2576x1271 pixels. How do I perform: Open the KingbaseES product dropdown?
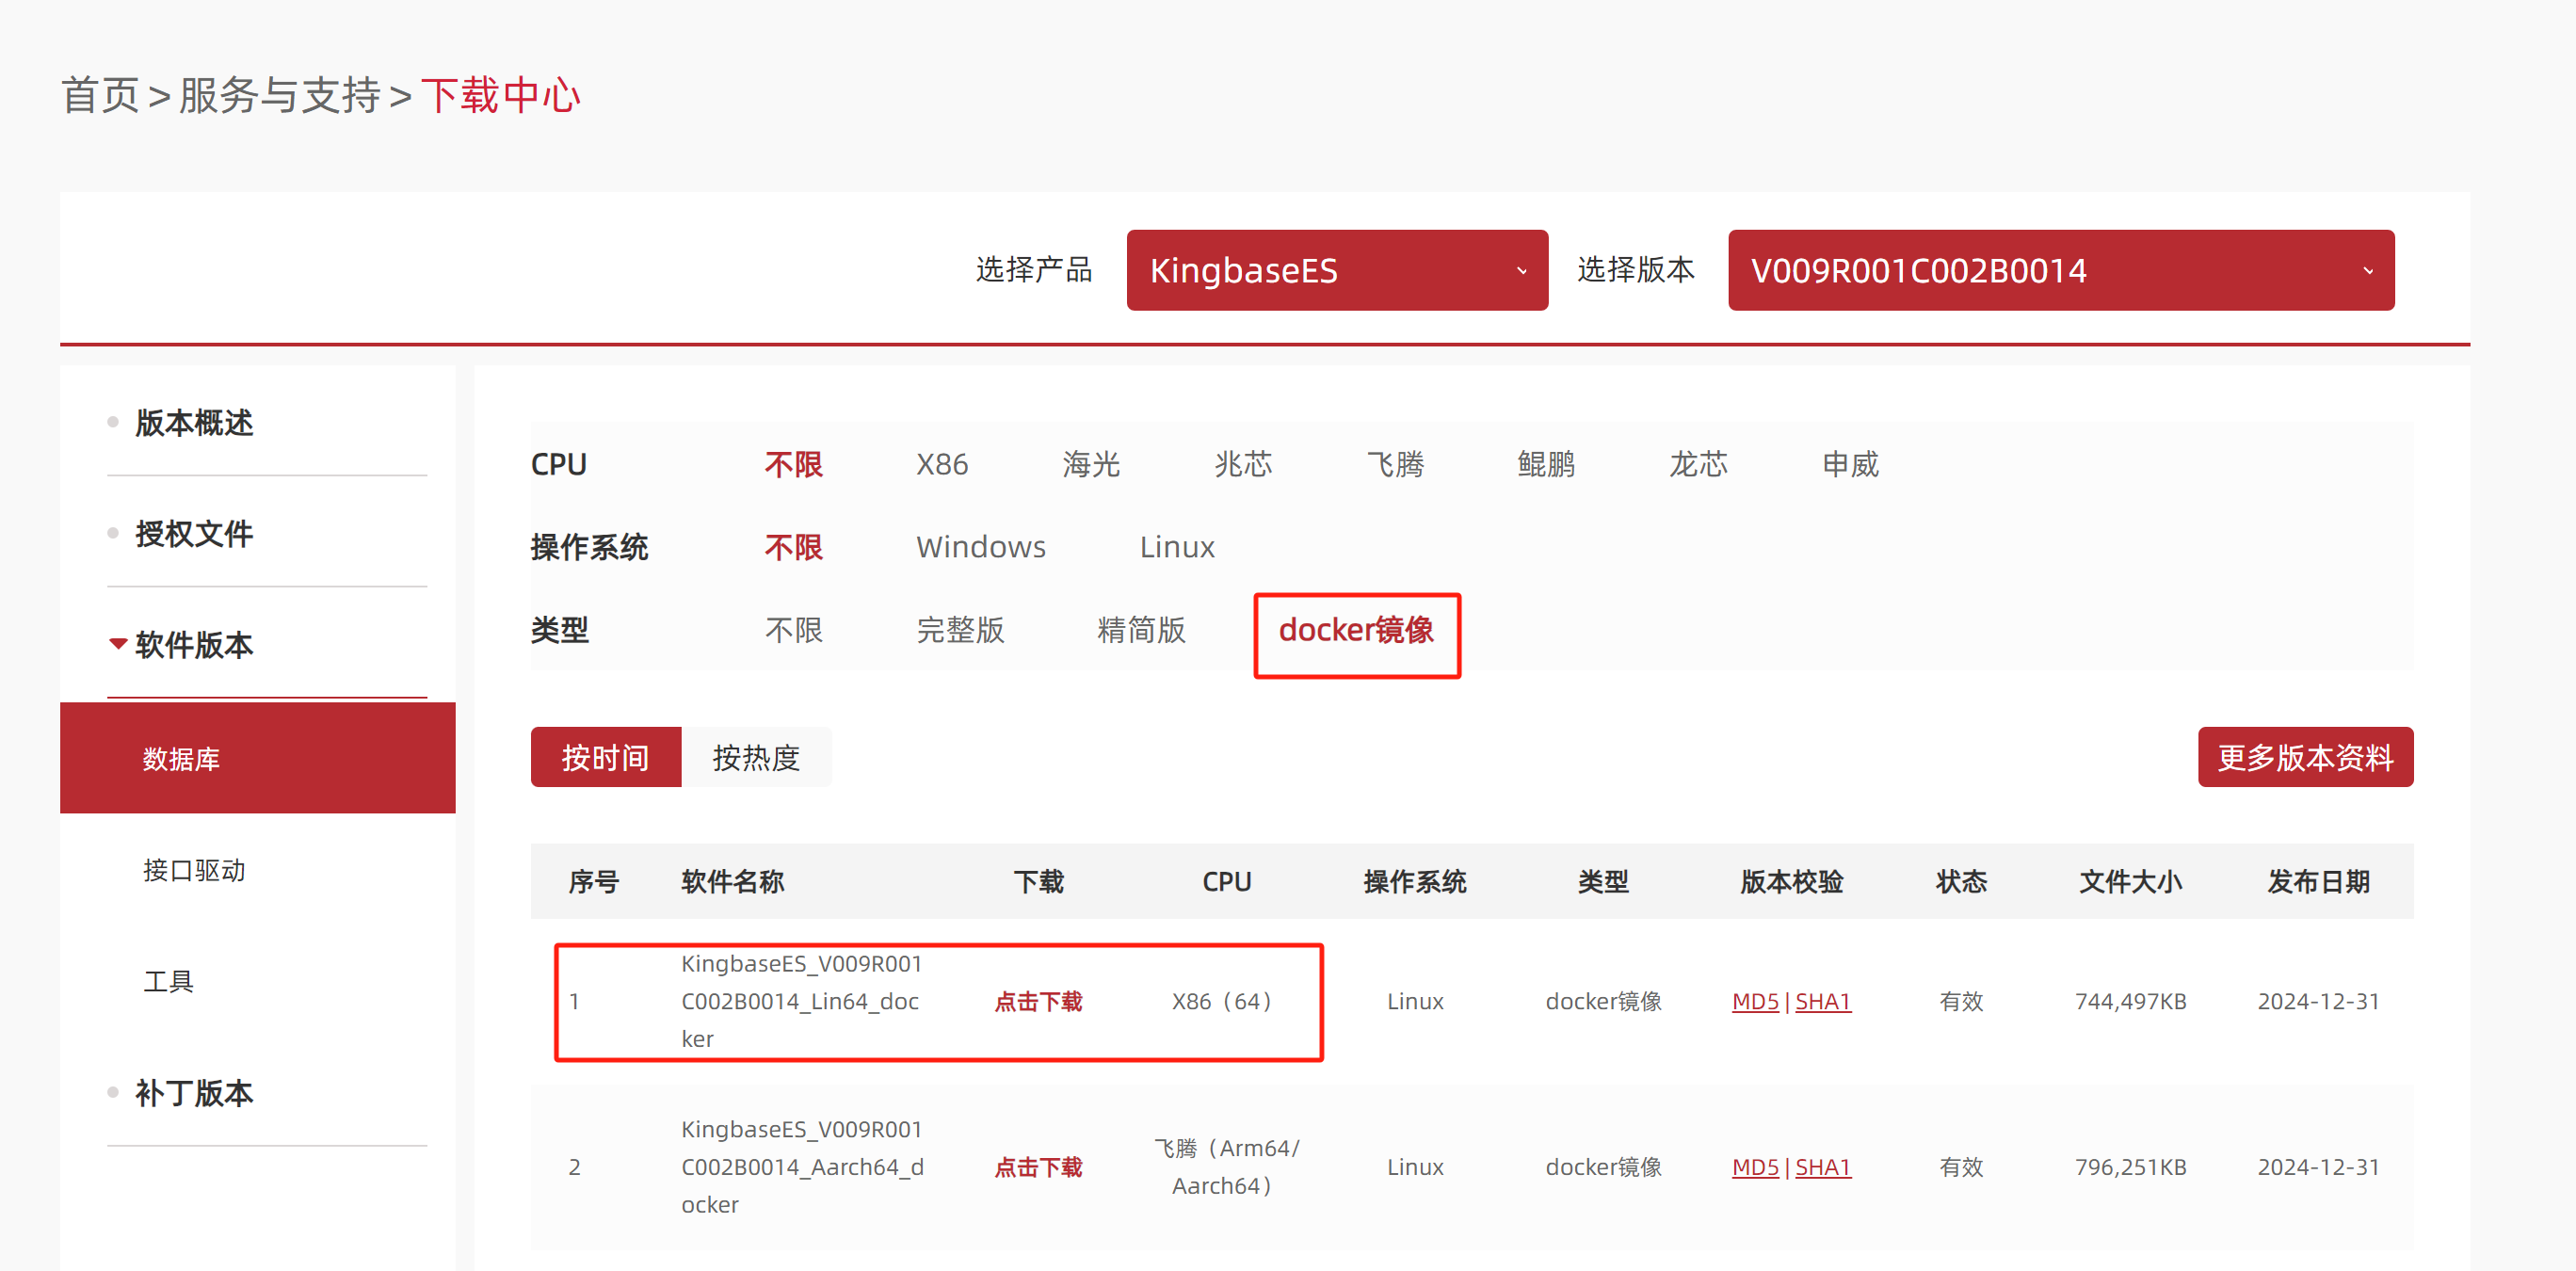pos(1336,270)
